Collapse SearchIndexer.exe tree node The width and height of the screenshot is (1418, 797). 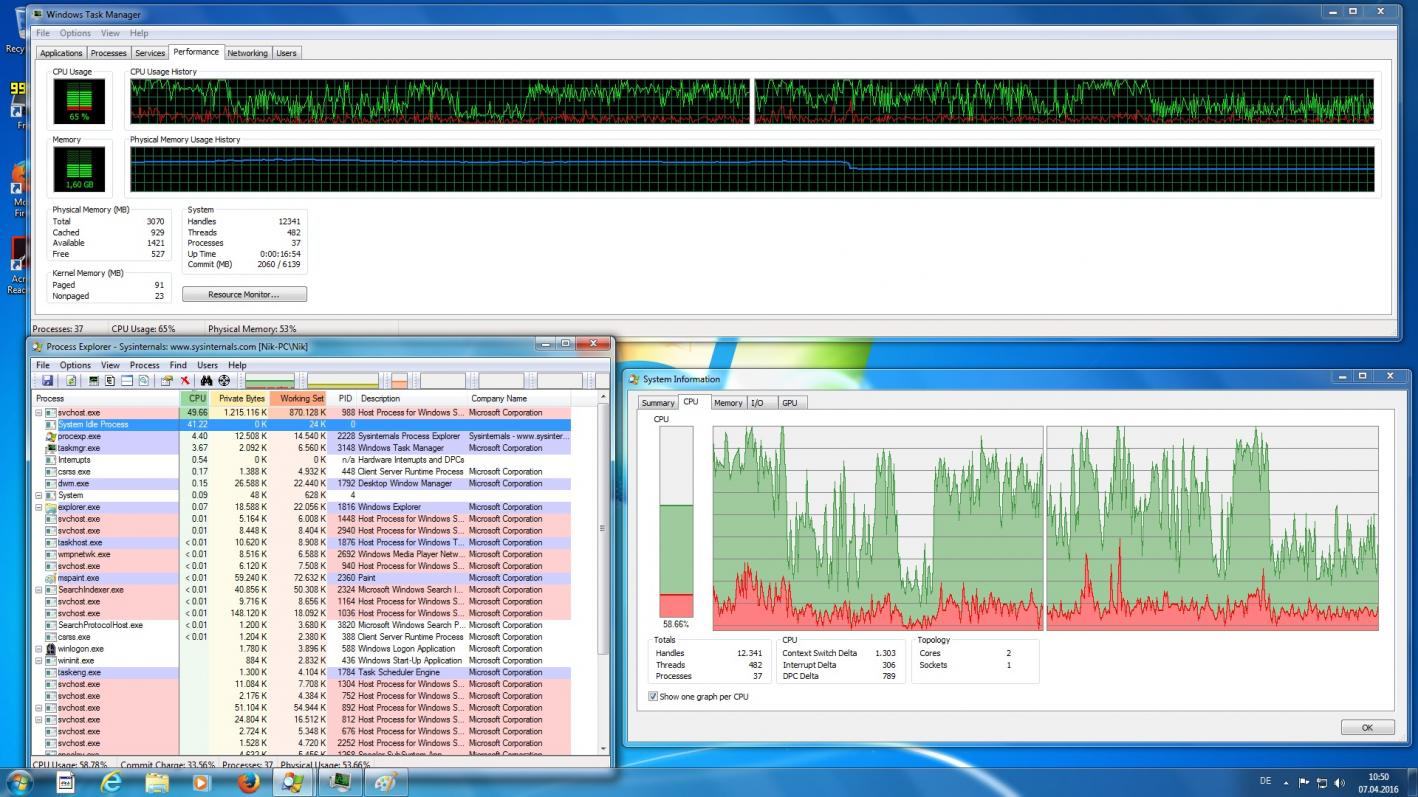pyautogui.click(x=39, y=590)
